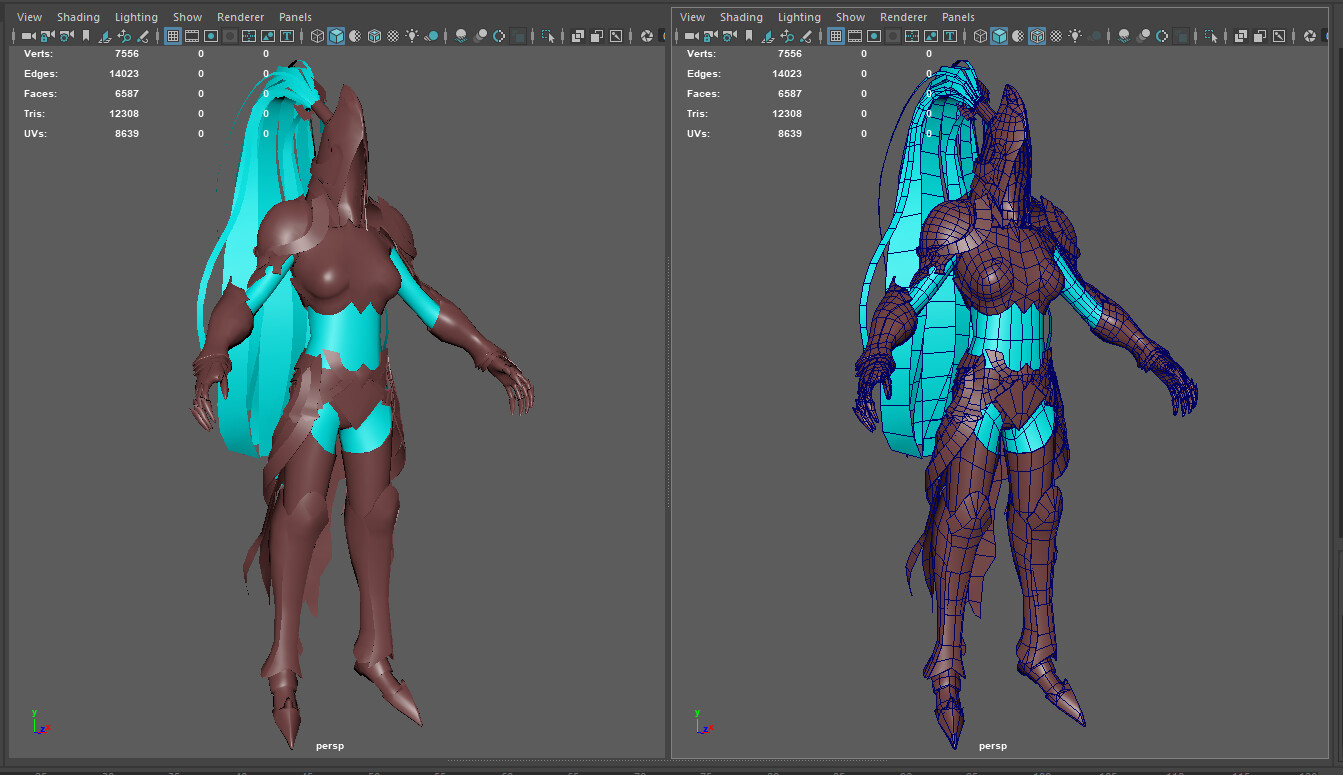Toggle Wireframe on Shaded in left viewport
1343x775 pixels.
(374, 36)
